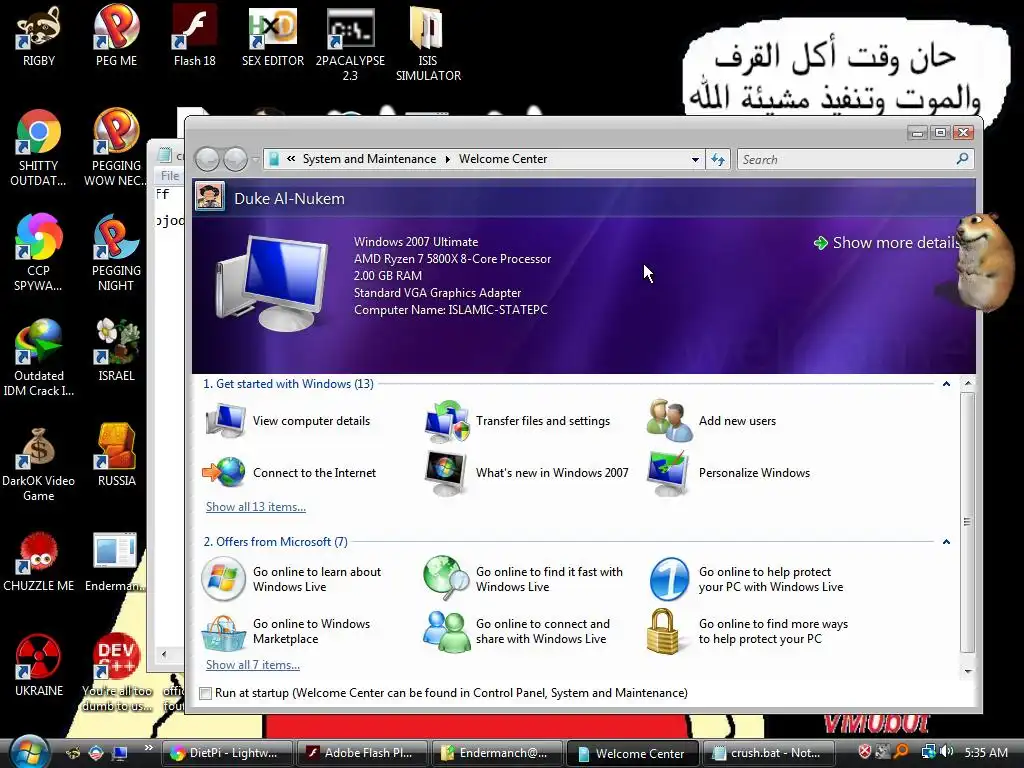Expand System and Maintenance breadcrumb arrow
Screen dimensions: 1024x768
point(448,159)
